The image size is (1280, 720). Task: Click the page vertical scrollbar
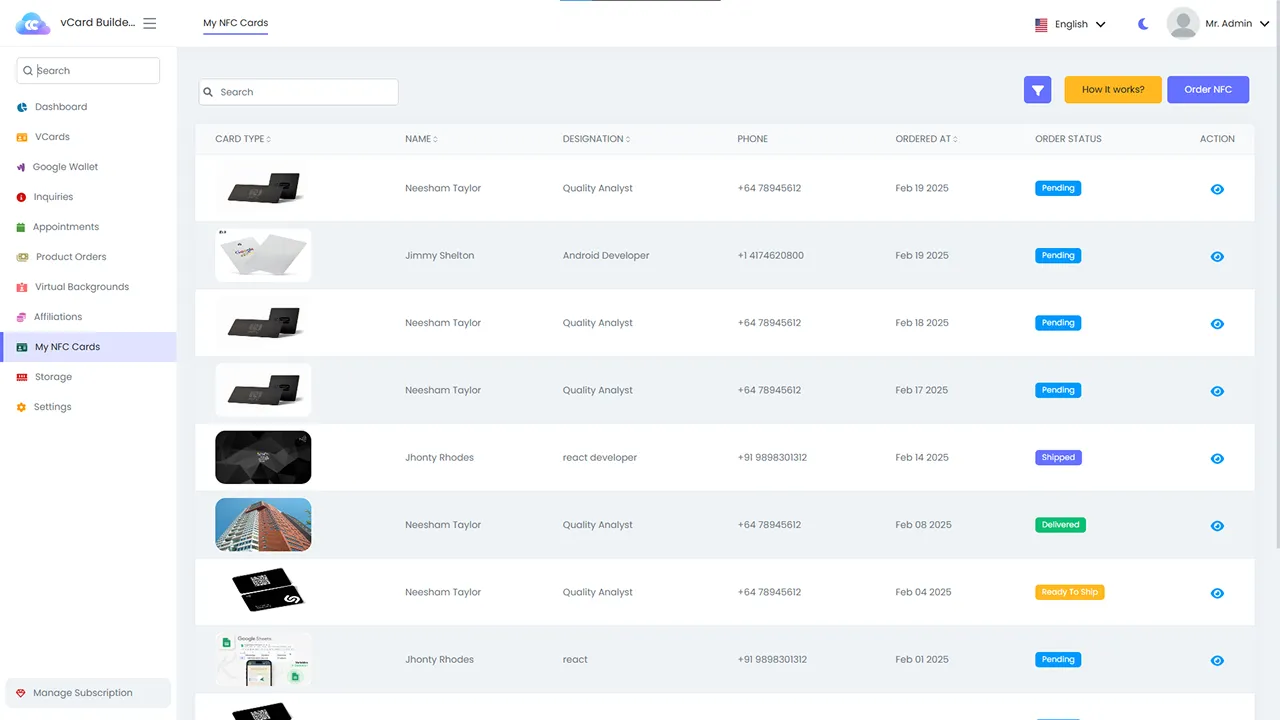tap(1277, 300)
